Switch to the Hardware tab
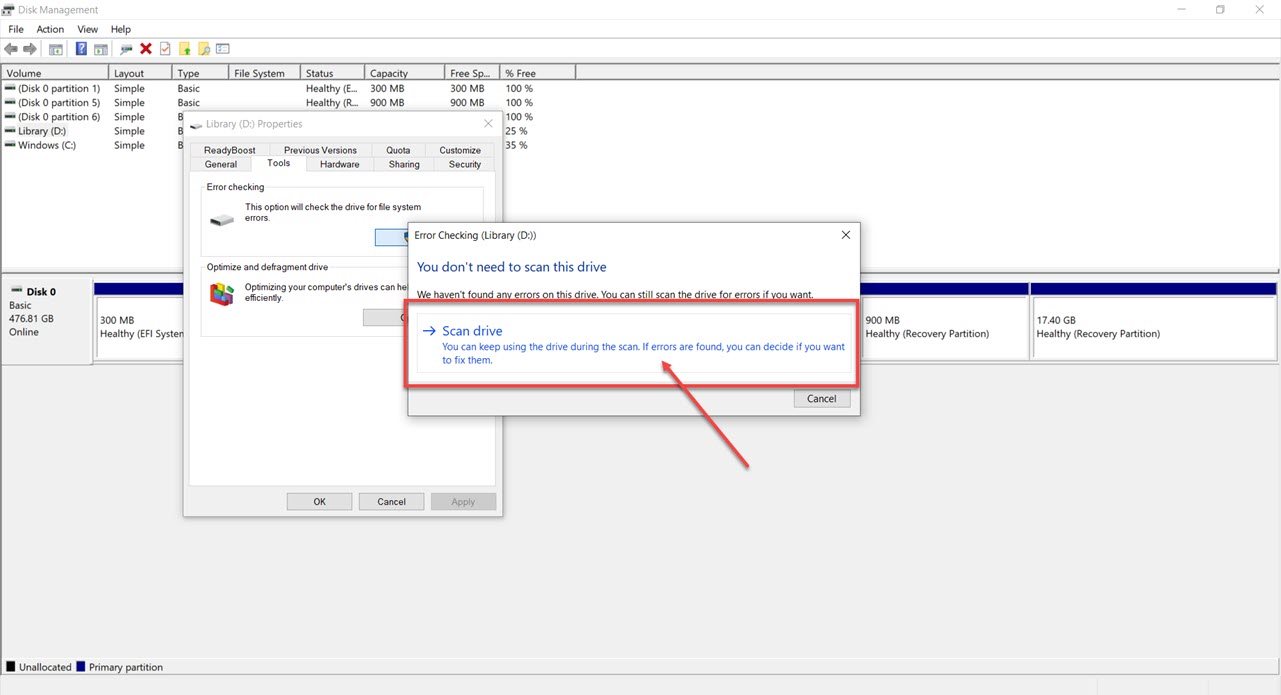This screenshot has height=695, width=1281. (339, 164)
